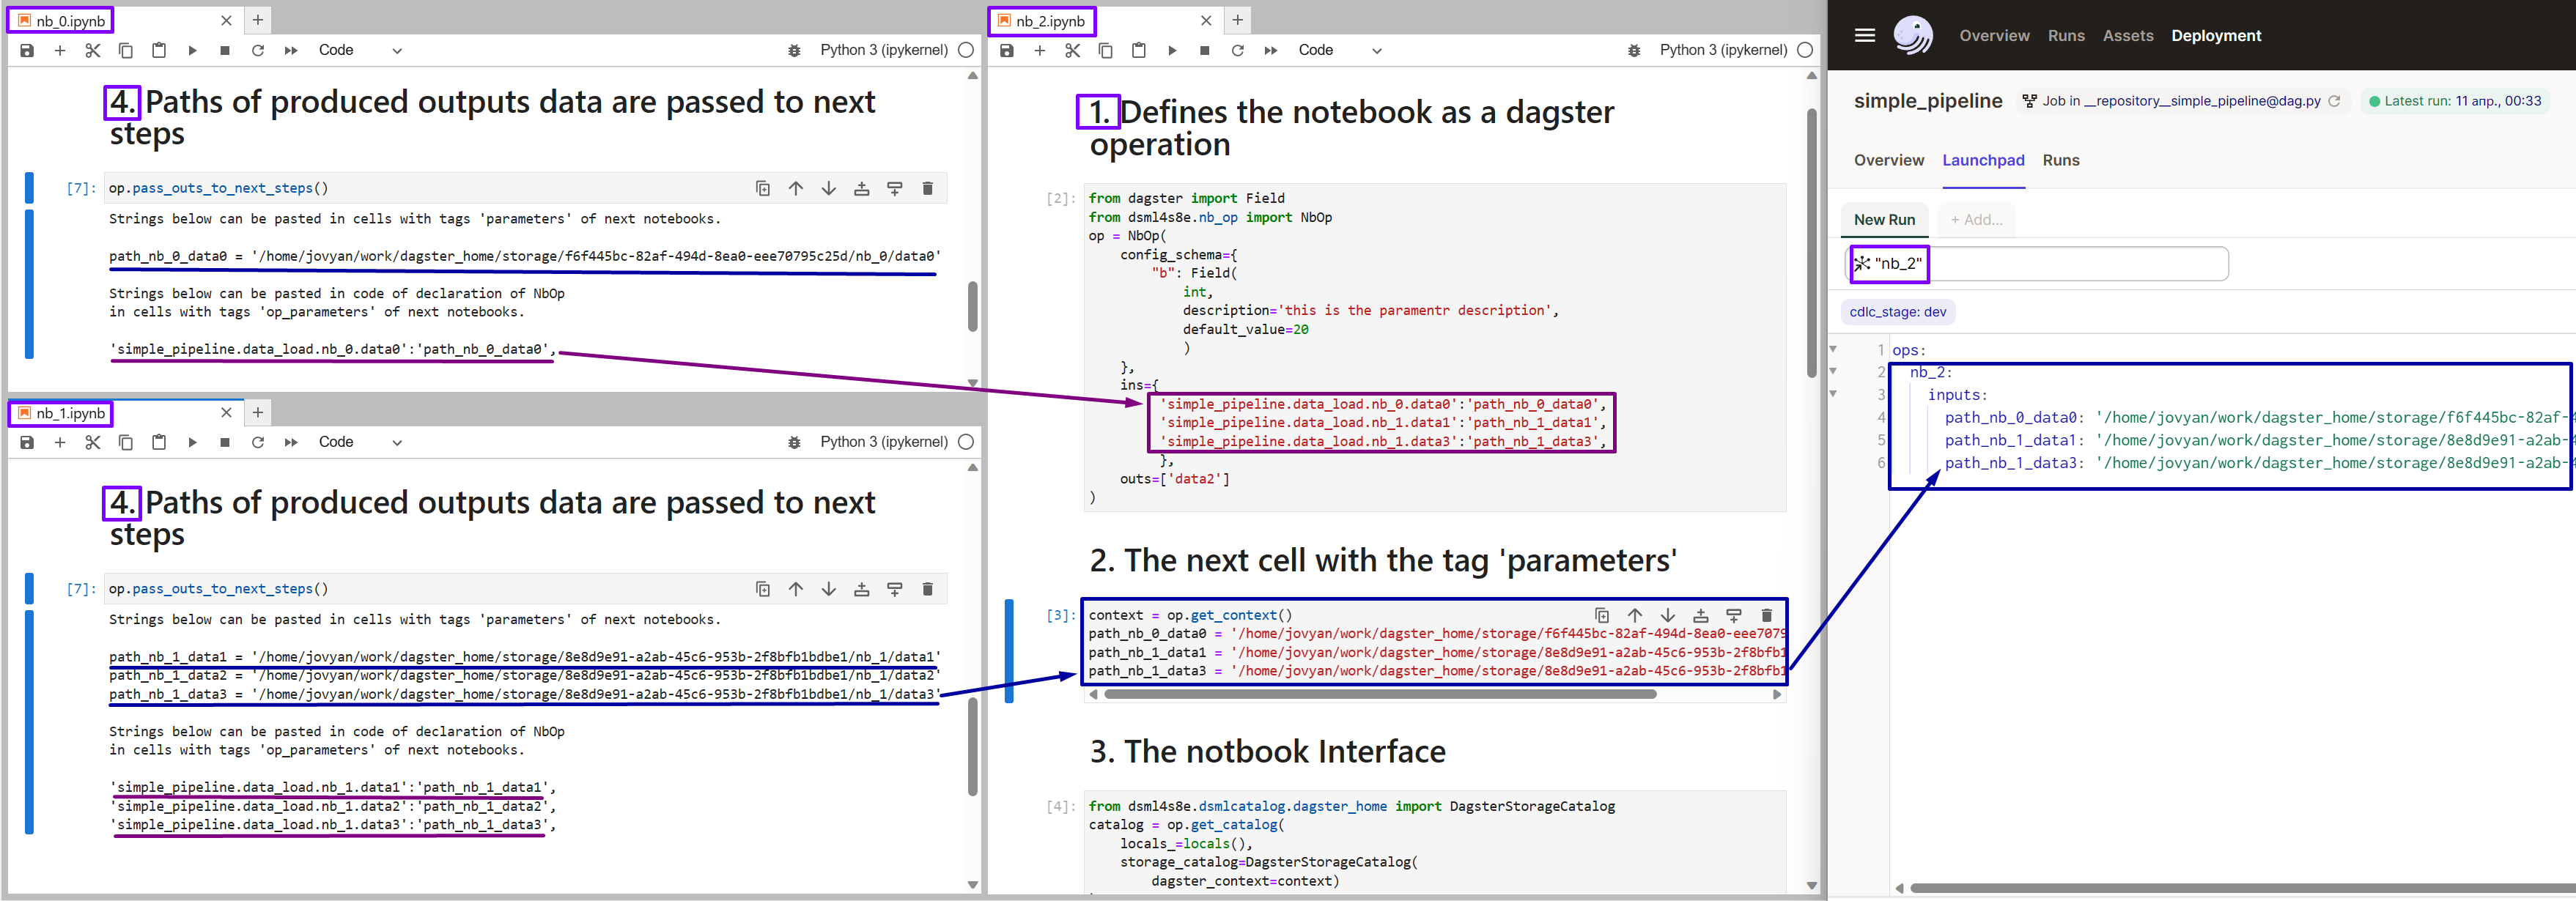2576x901 pixels.
Task: Restart the kernel in nb_1.ipynb
Action: tap(258, 442)
